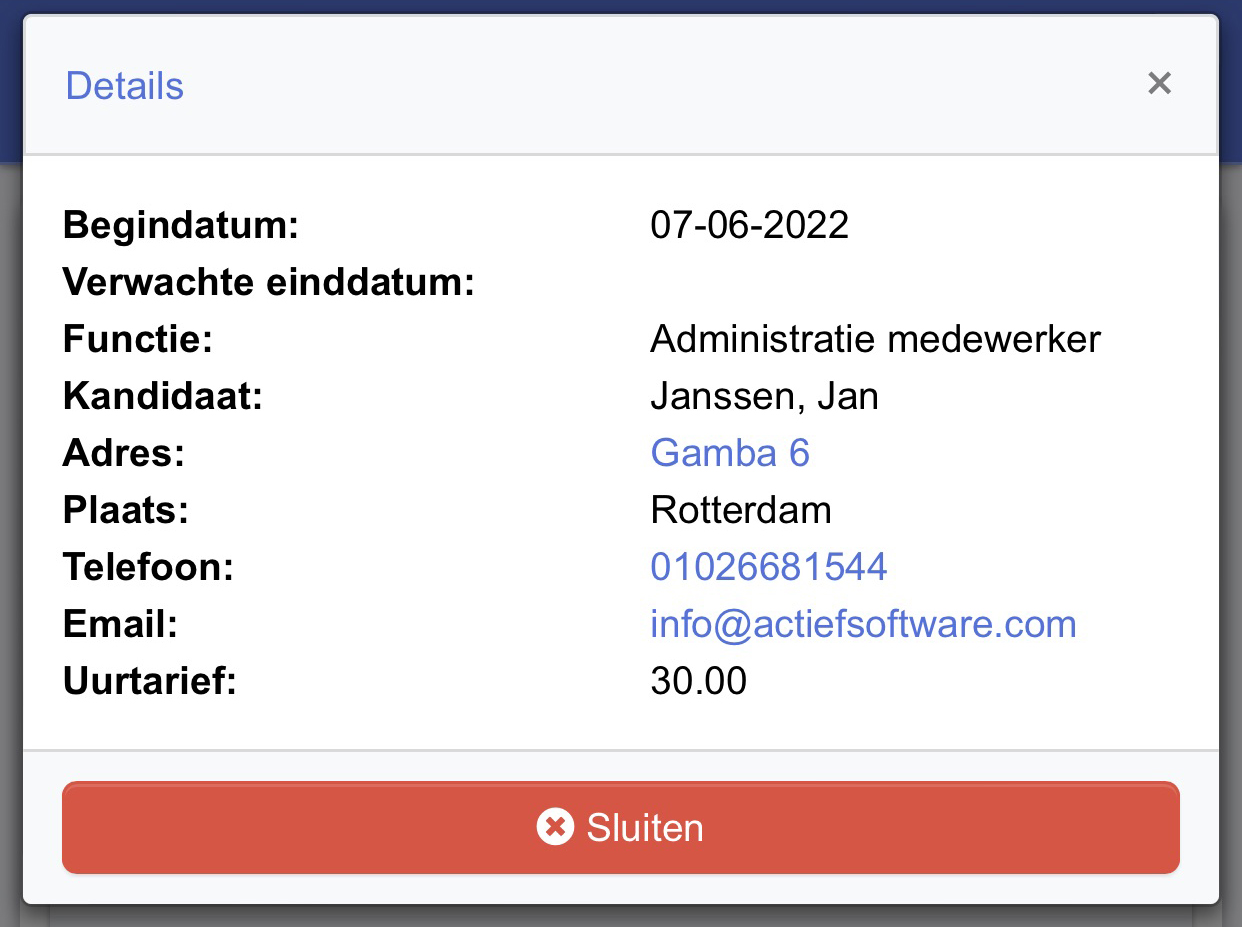Select the candidate name Janssen, Jan
The height and width of the screenshot is (927, 1242).
(x=764, y=396)
